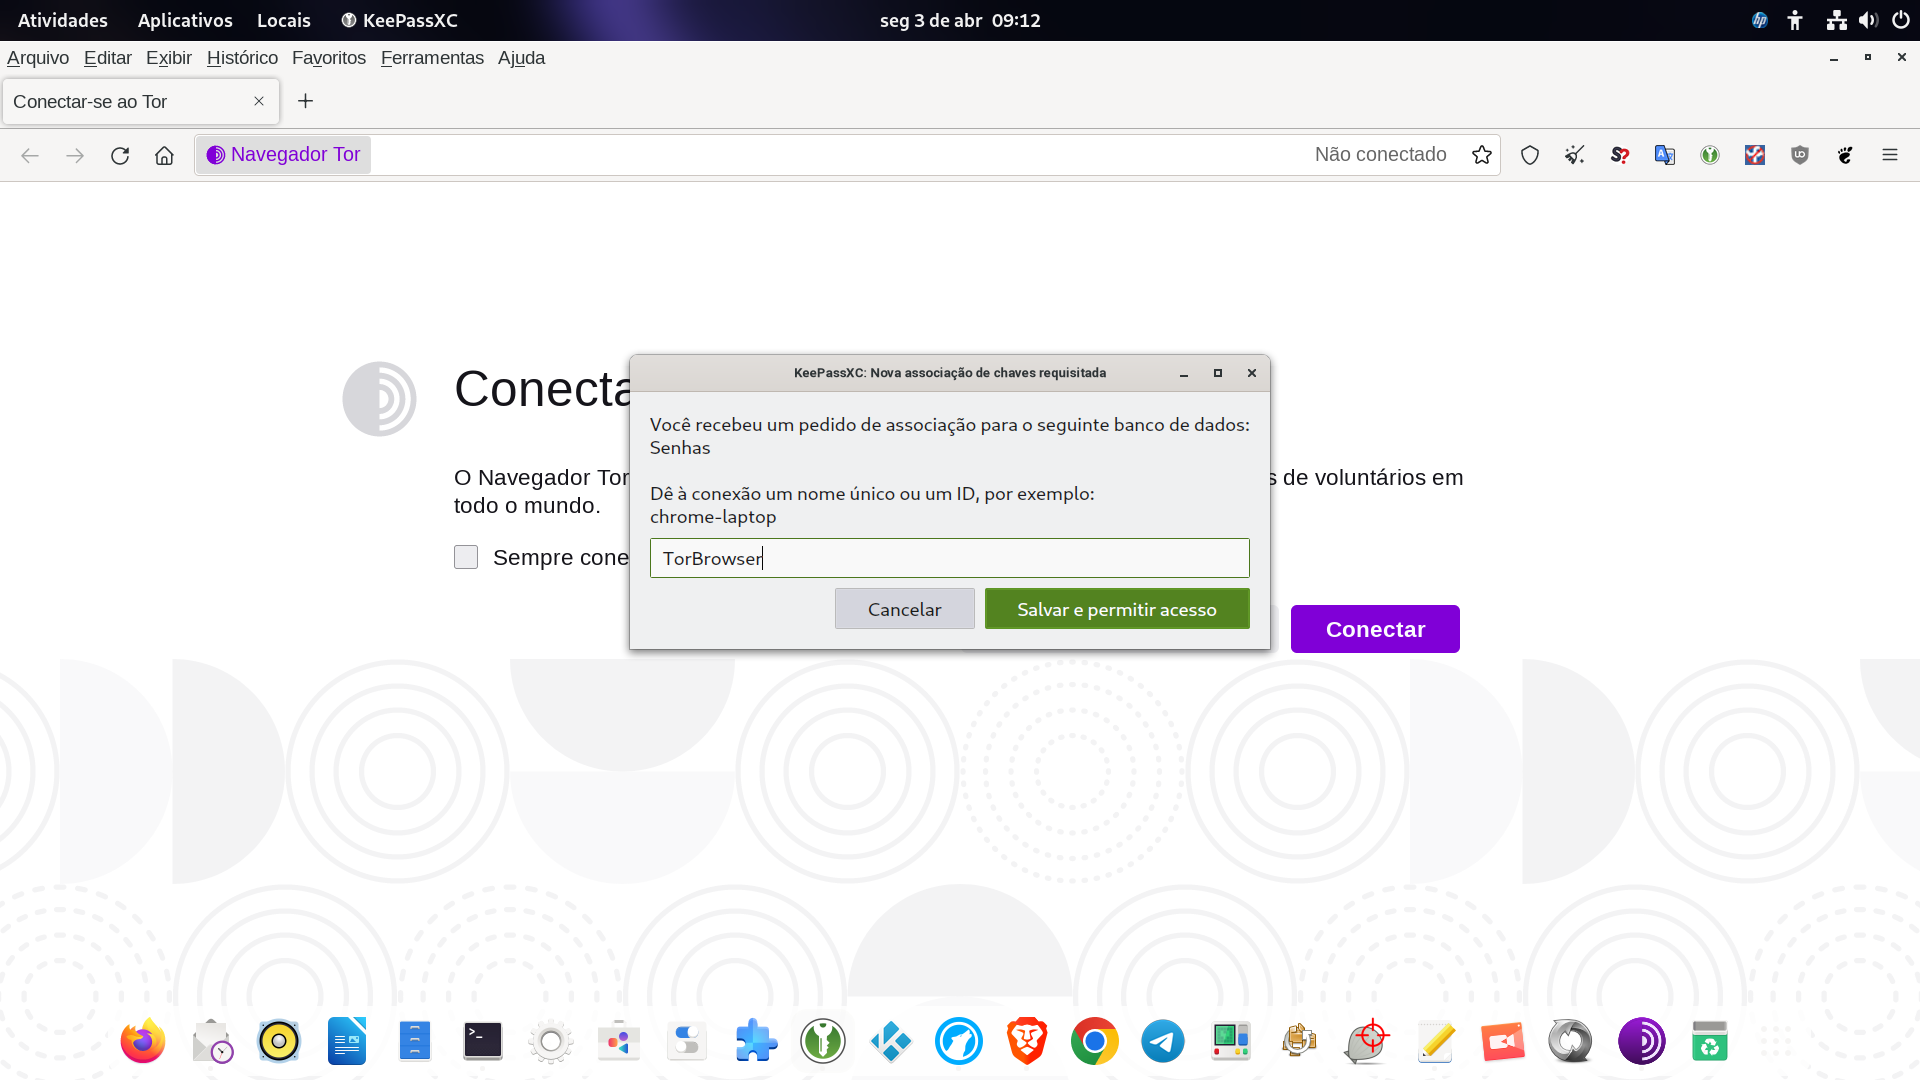This screenshot has height=1080, width=1920.
Task: Enable the 'Sempre conectar' checkbox
Action: (x=466, y=557)
